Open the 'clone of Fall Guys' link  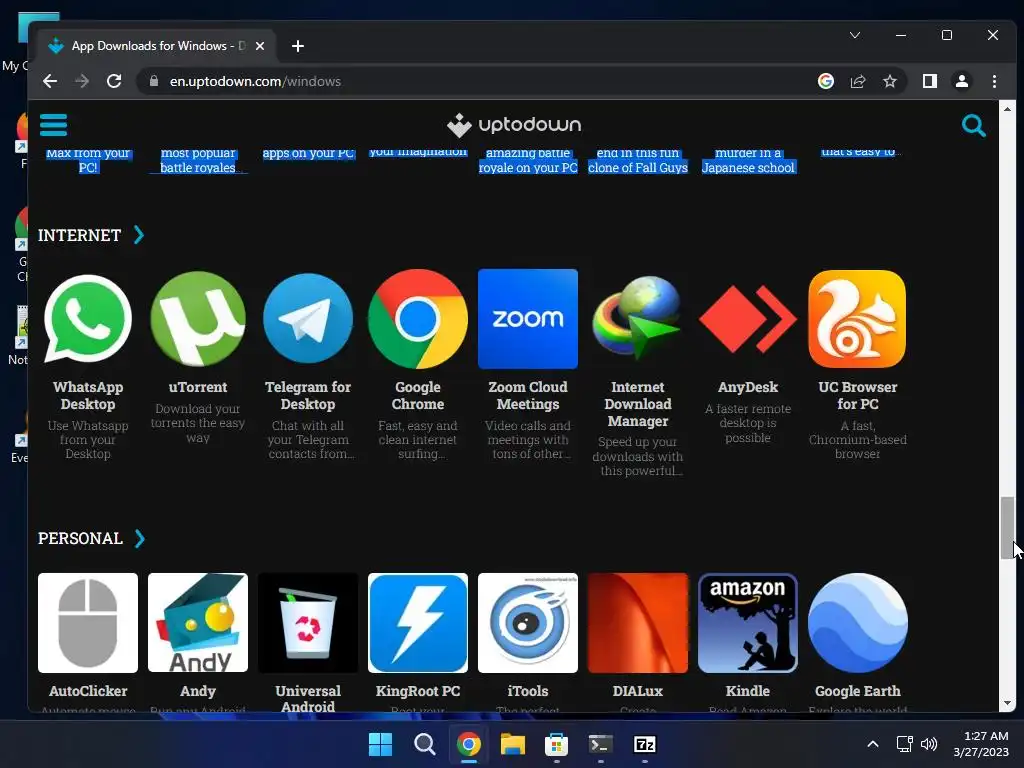tap(637, 168)
